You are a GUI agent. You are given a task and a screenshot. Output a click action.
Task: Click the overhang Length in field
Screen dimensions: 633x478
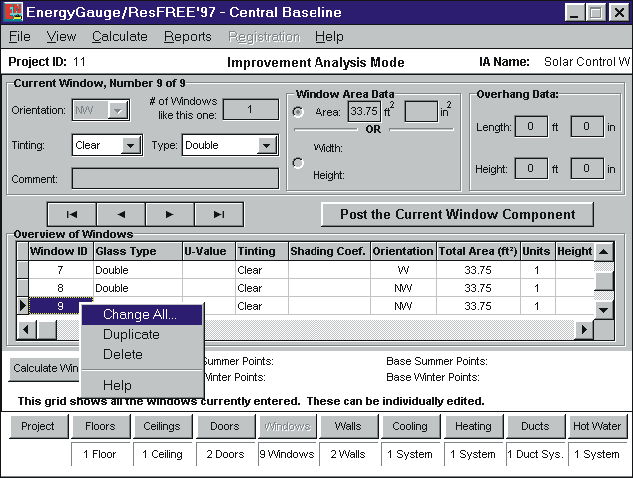pyautogui.click(x=587, y=127)
